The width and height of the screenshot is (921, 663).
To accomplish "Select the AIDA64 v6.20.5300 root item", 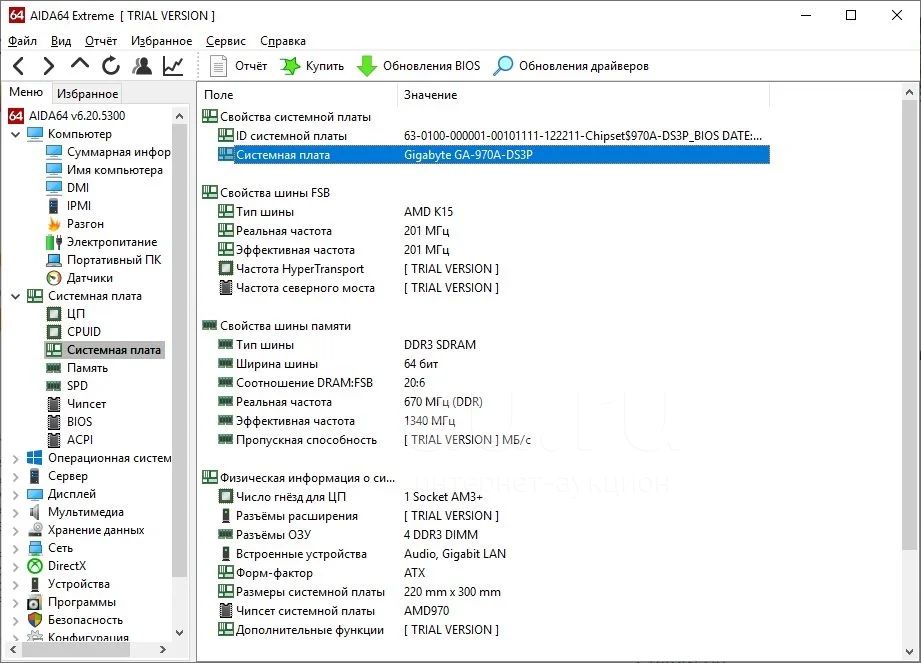I will tap(67, 116).
